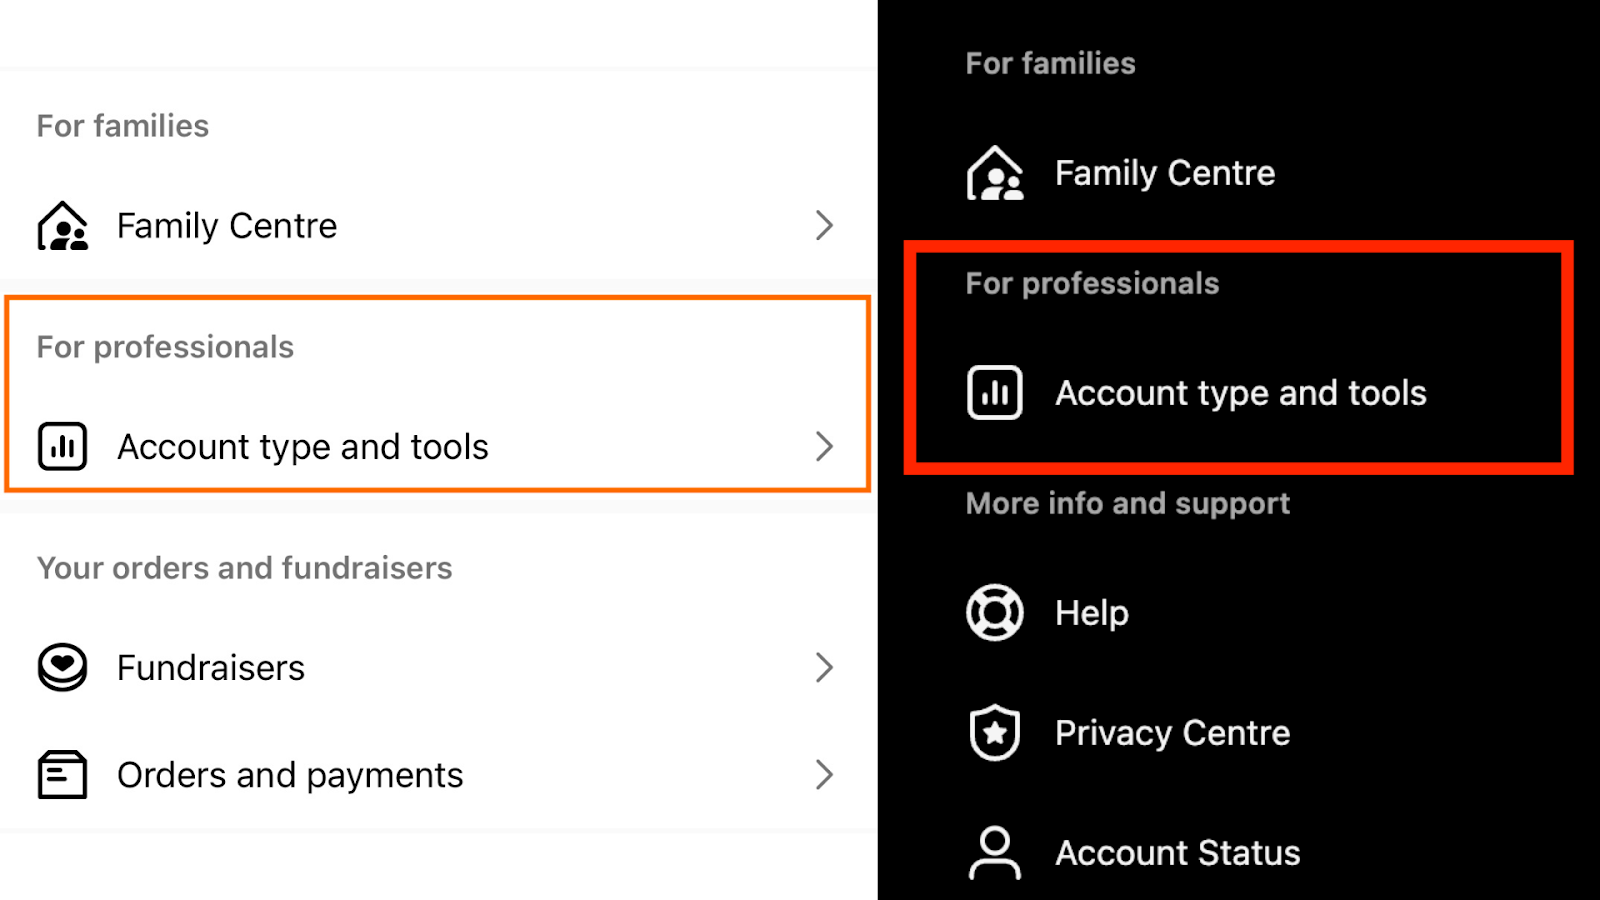This screenshot has height=900, width=1600.
Task: Open the Family Centre menu entry
Action: 226,226
